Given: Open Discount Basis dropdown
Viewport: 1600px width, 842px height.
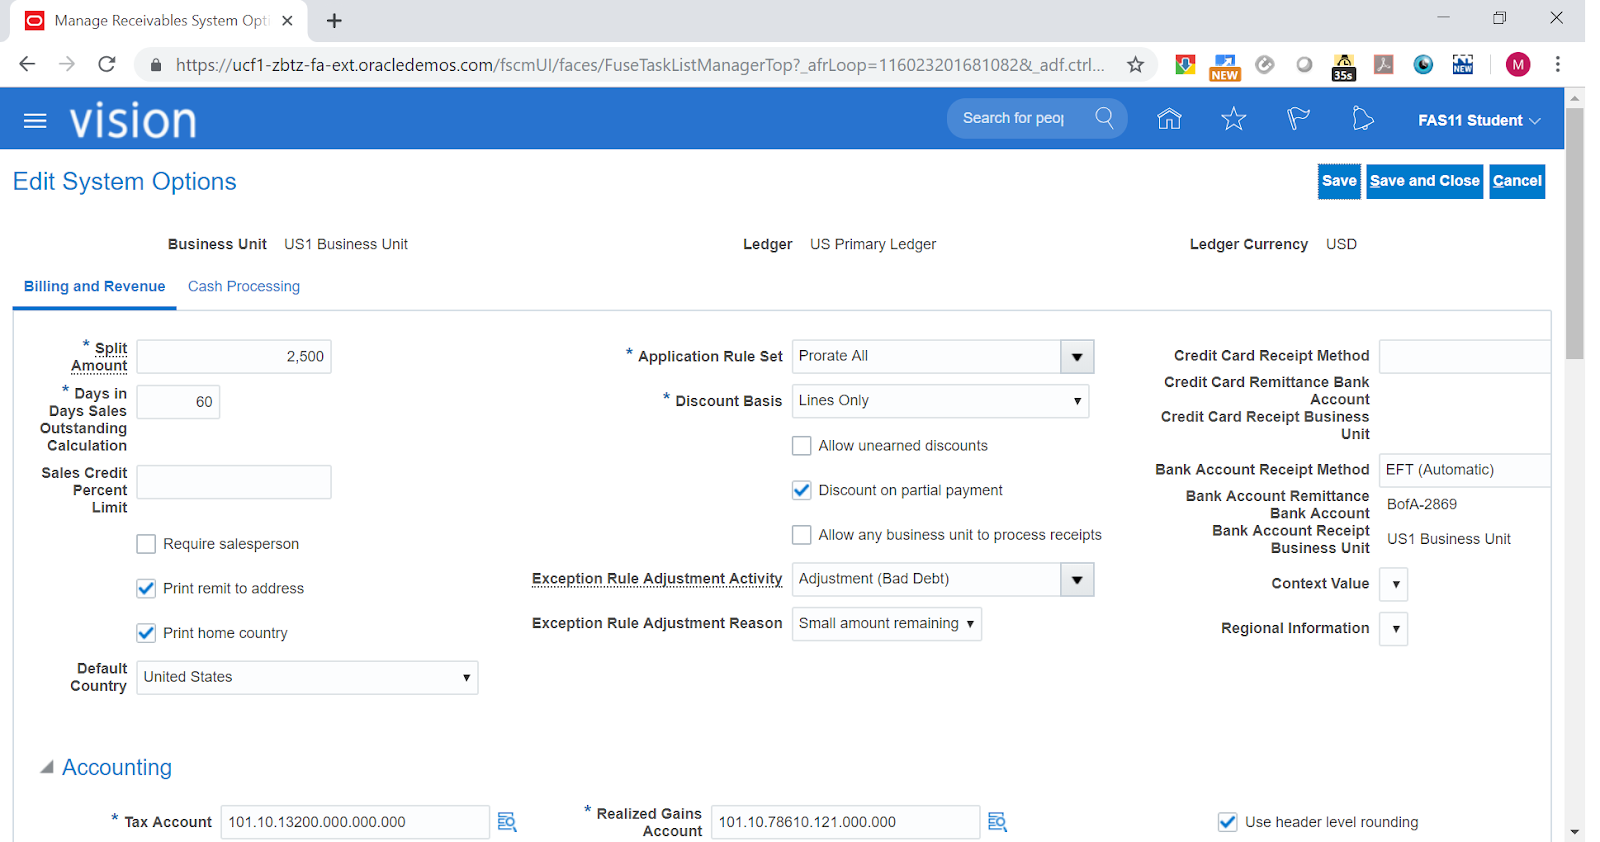Looking at the screenshot, I should pyautogui.click(x=940, y=401).
